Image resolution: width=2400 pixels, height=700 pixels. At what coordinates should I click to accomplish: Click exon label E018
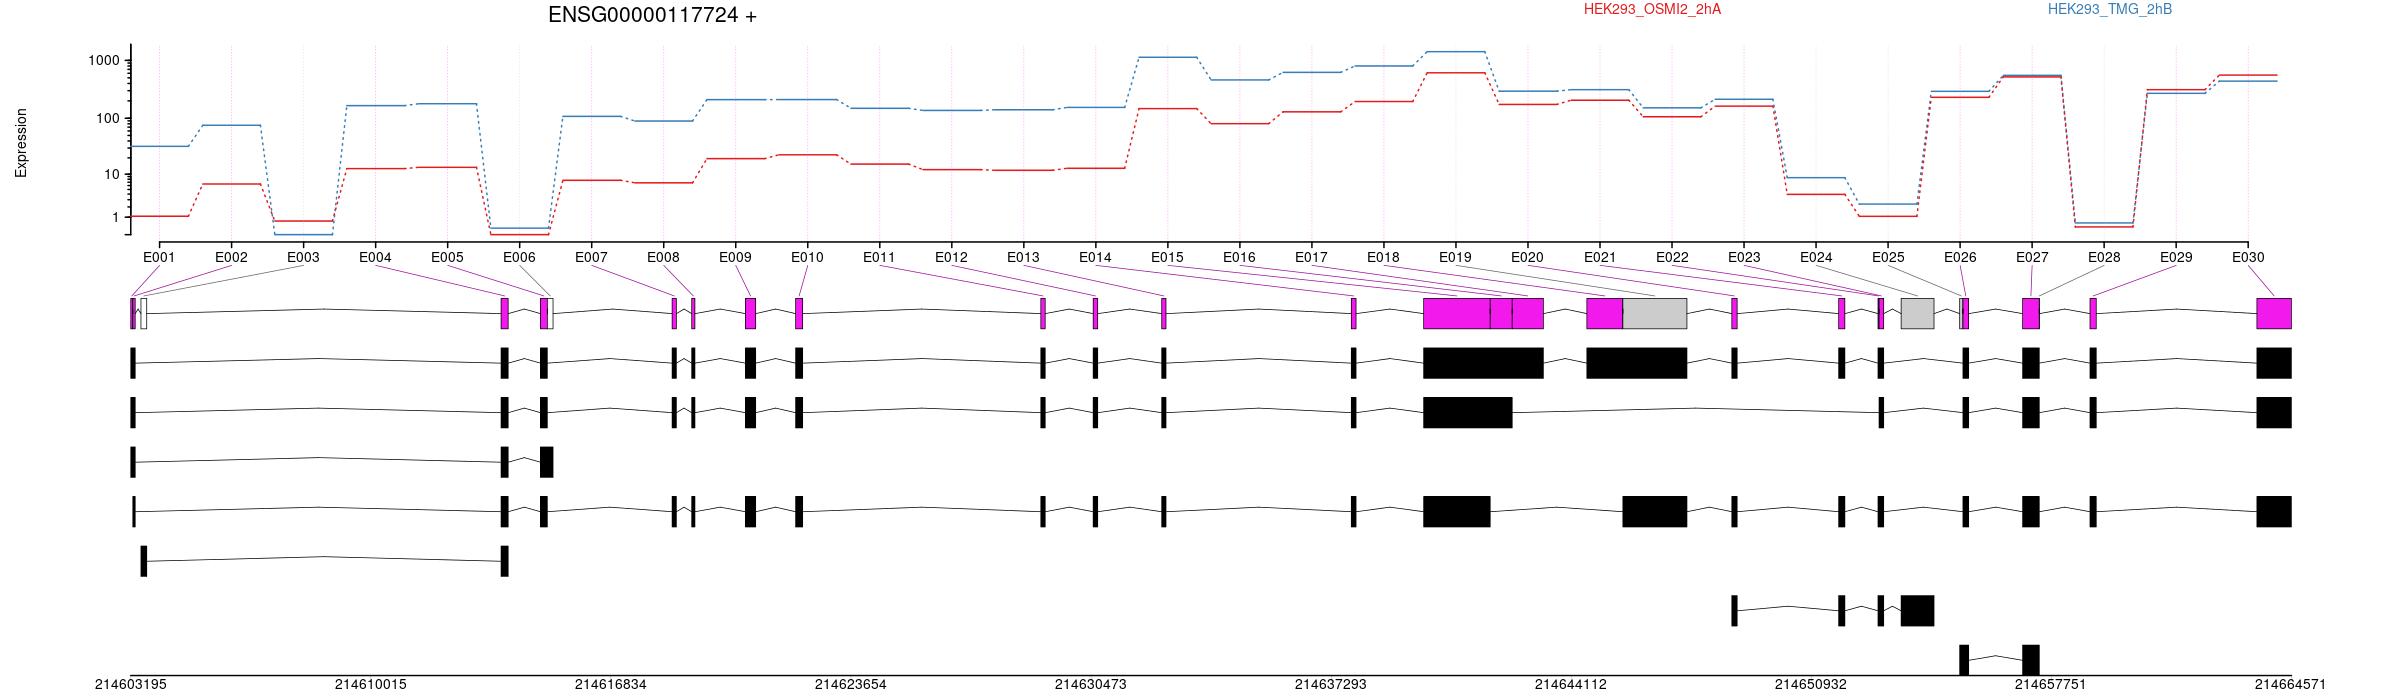[x=1383, y=257]
